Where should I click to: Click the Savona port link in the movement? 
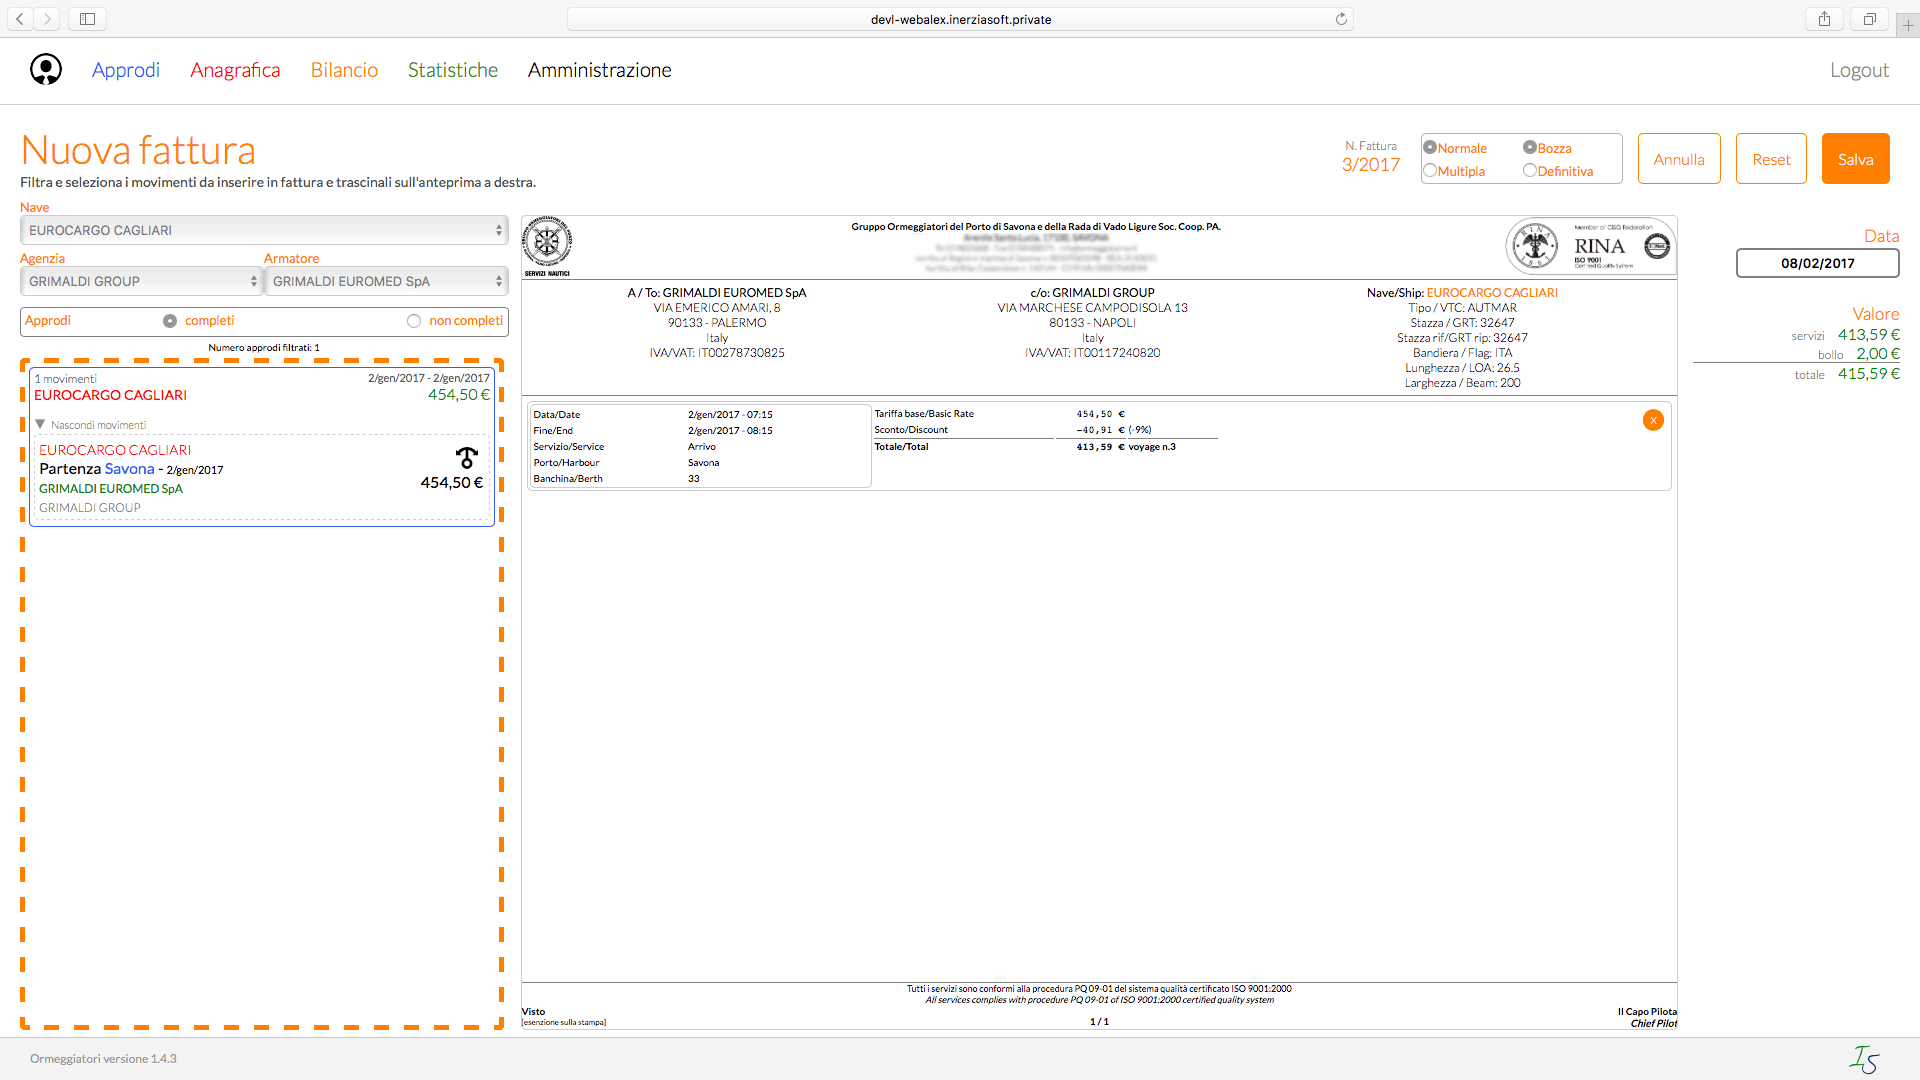(x=129, y=468)
